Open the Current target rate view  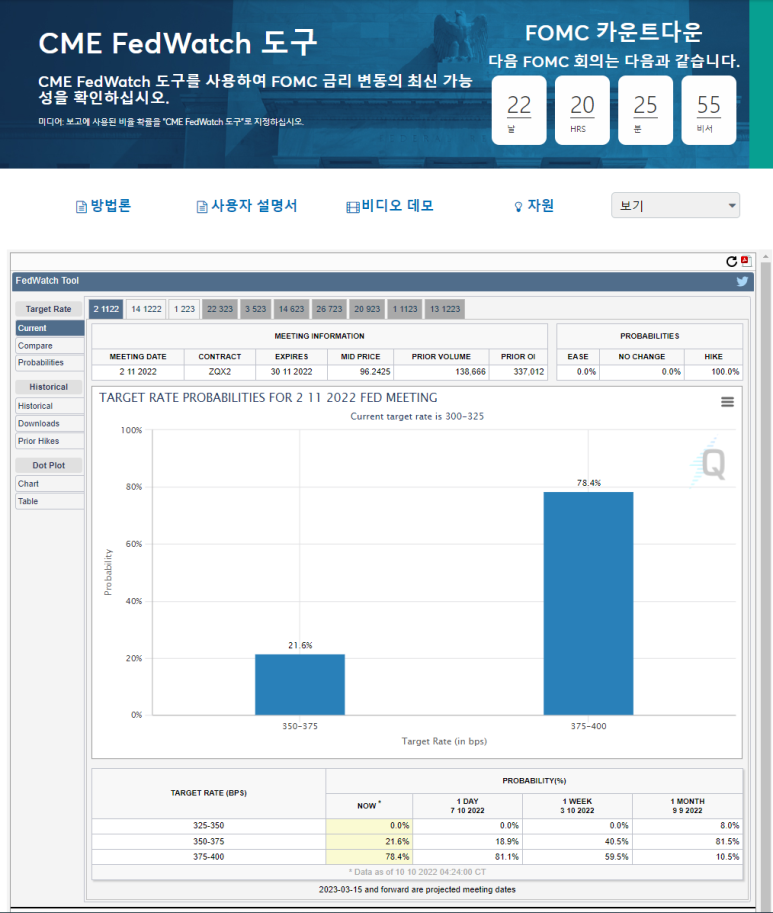tap(50, 328)
